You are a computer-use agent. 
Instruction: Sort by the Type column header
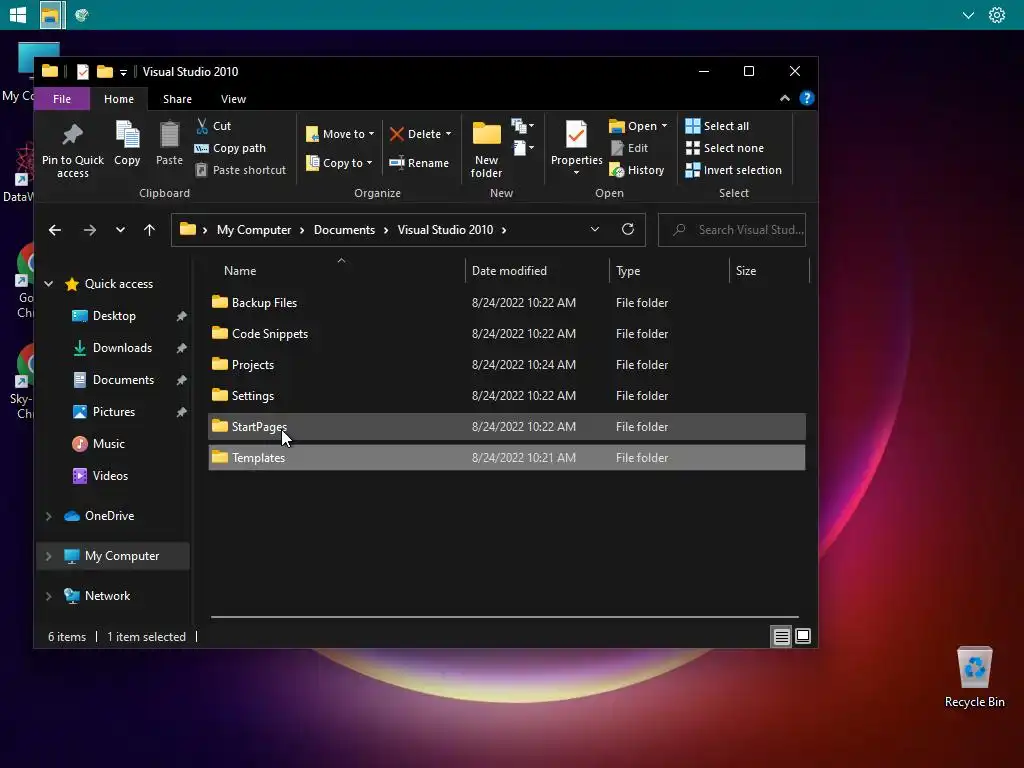[x=628, y=271]
